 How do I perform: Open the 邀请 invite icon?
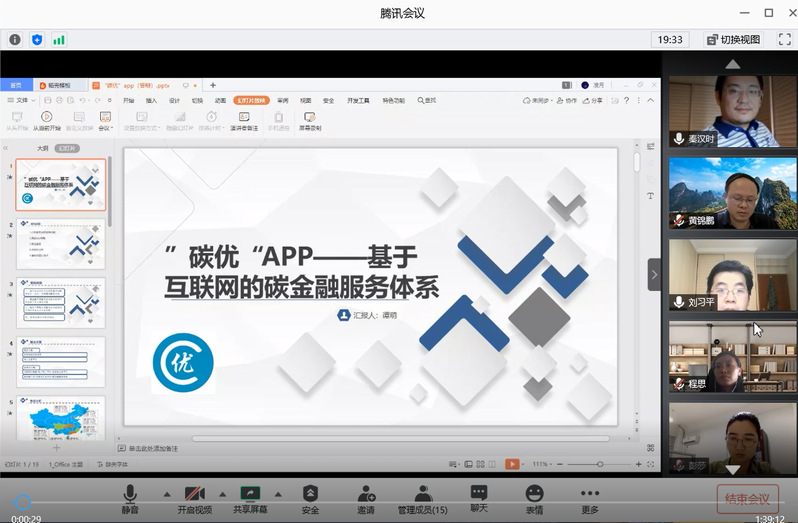click(x=366, y=496)
